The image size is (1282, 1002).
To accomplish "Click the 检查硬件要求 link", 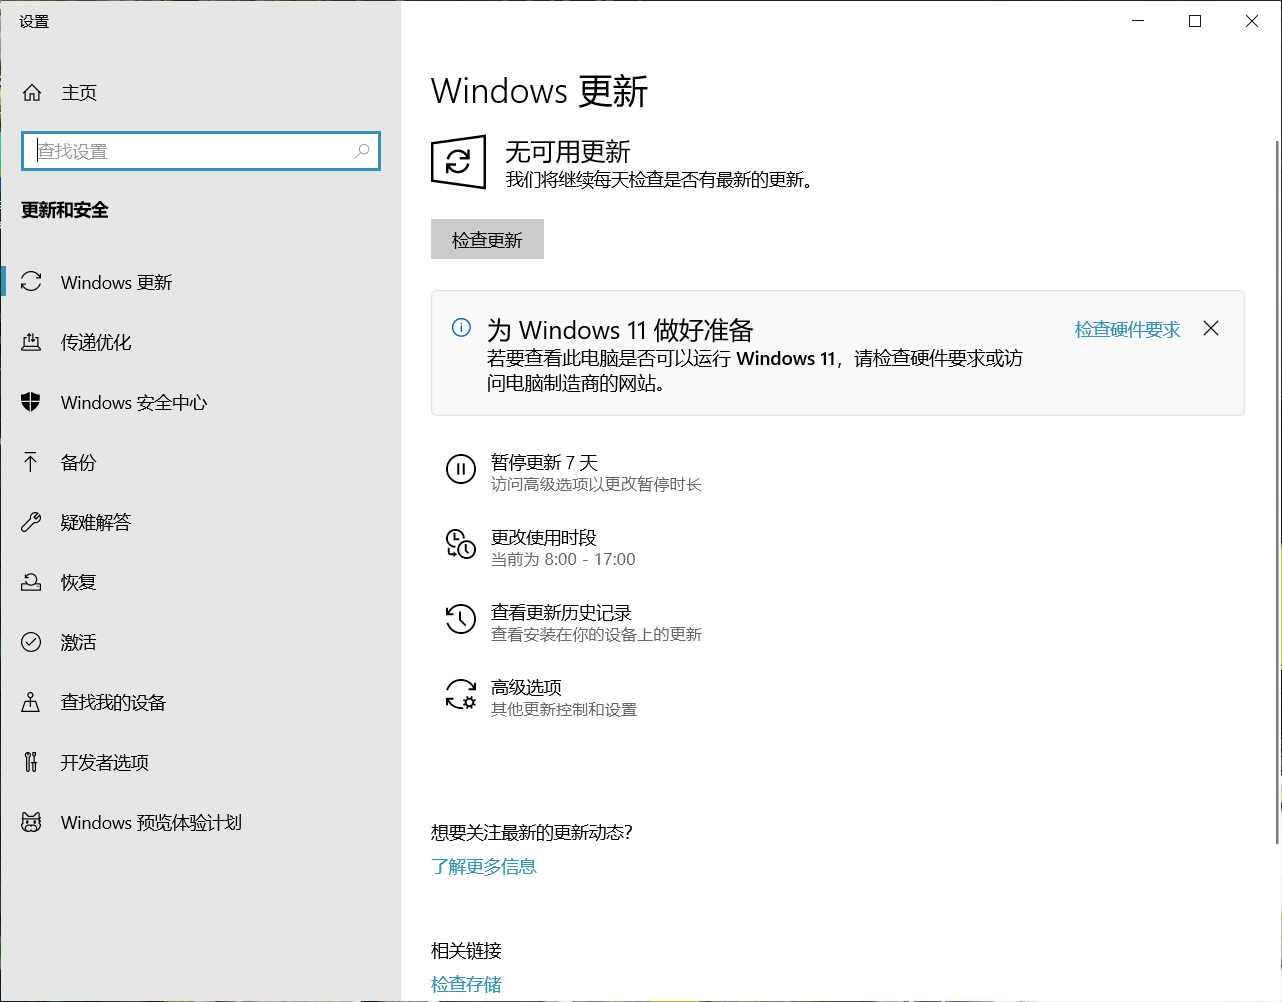I will coord(1127,329).
